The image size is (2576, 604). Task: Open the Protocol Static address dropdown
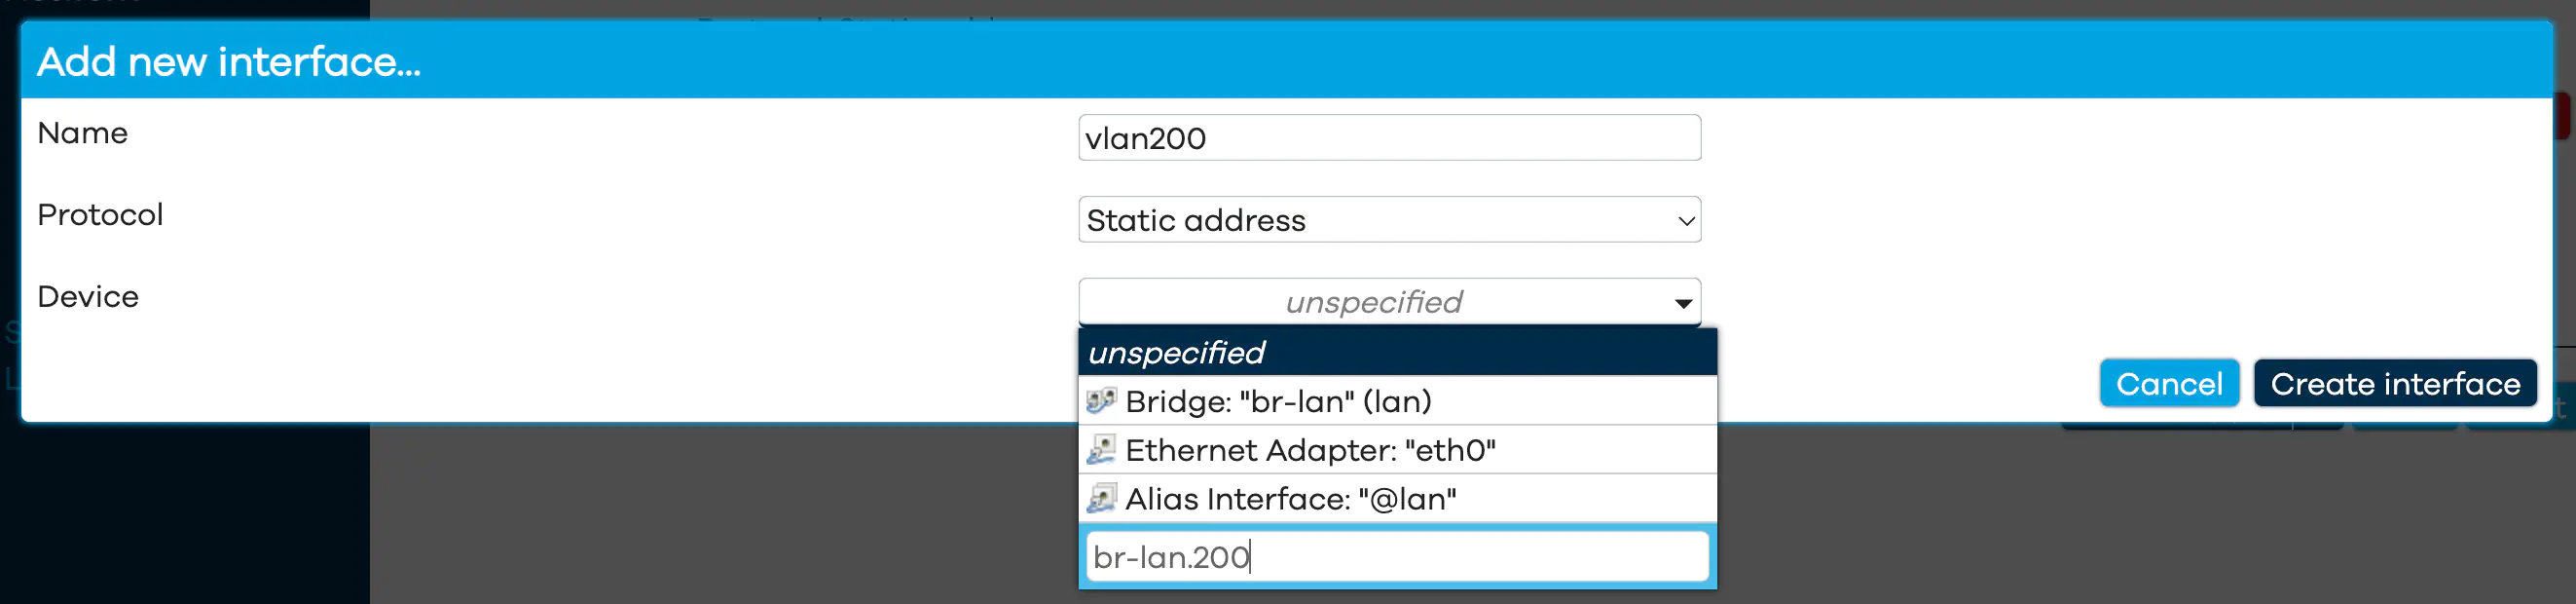pyautogui.click(x=1389, y=220)
